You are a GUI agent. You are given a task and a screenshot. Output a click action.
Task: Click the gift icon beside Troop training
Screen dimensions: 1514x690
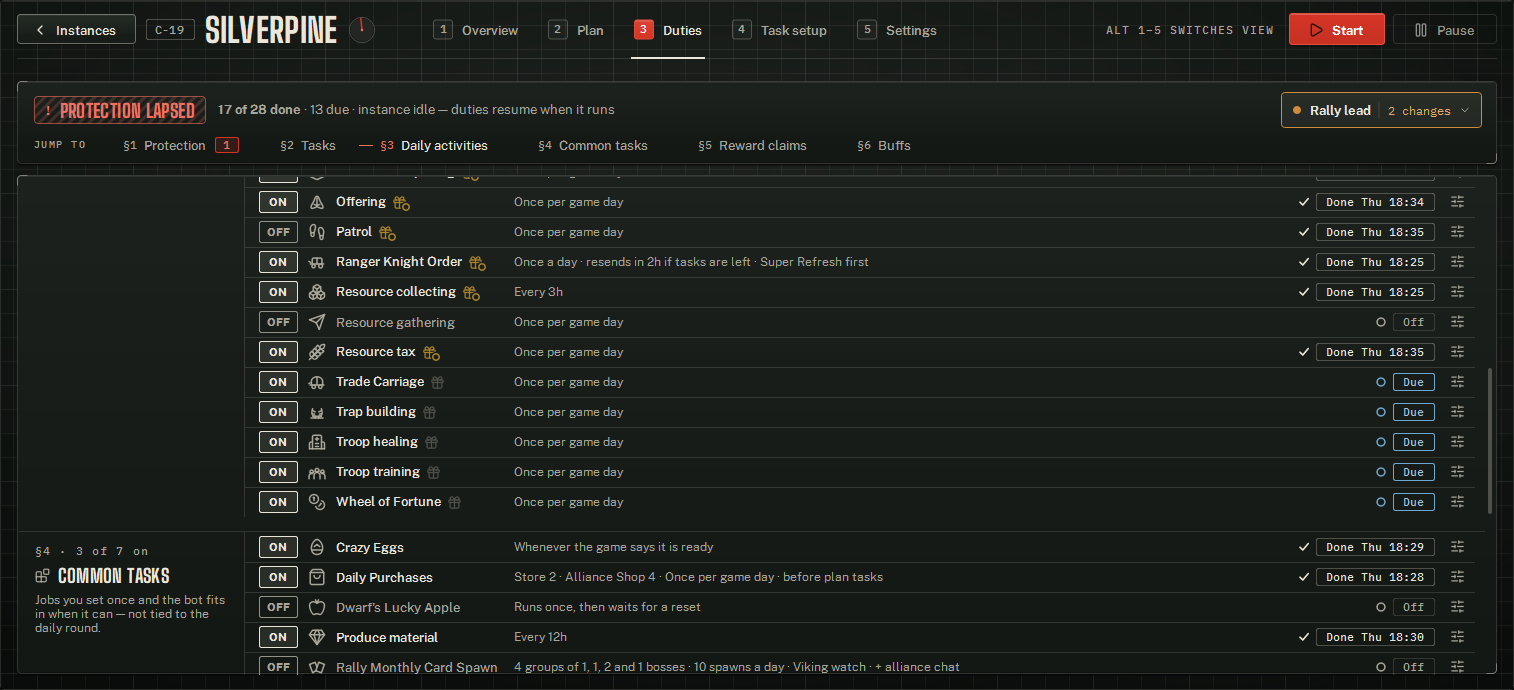tap(433, 472)
